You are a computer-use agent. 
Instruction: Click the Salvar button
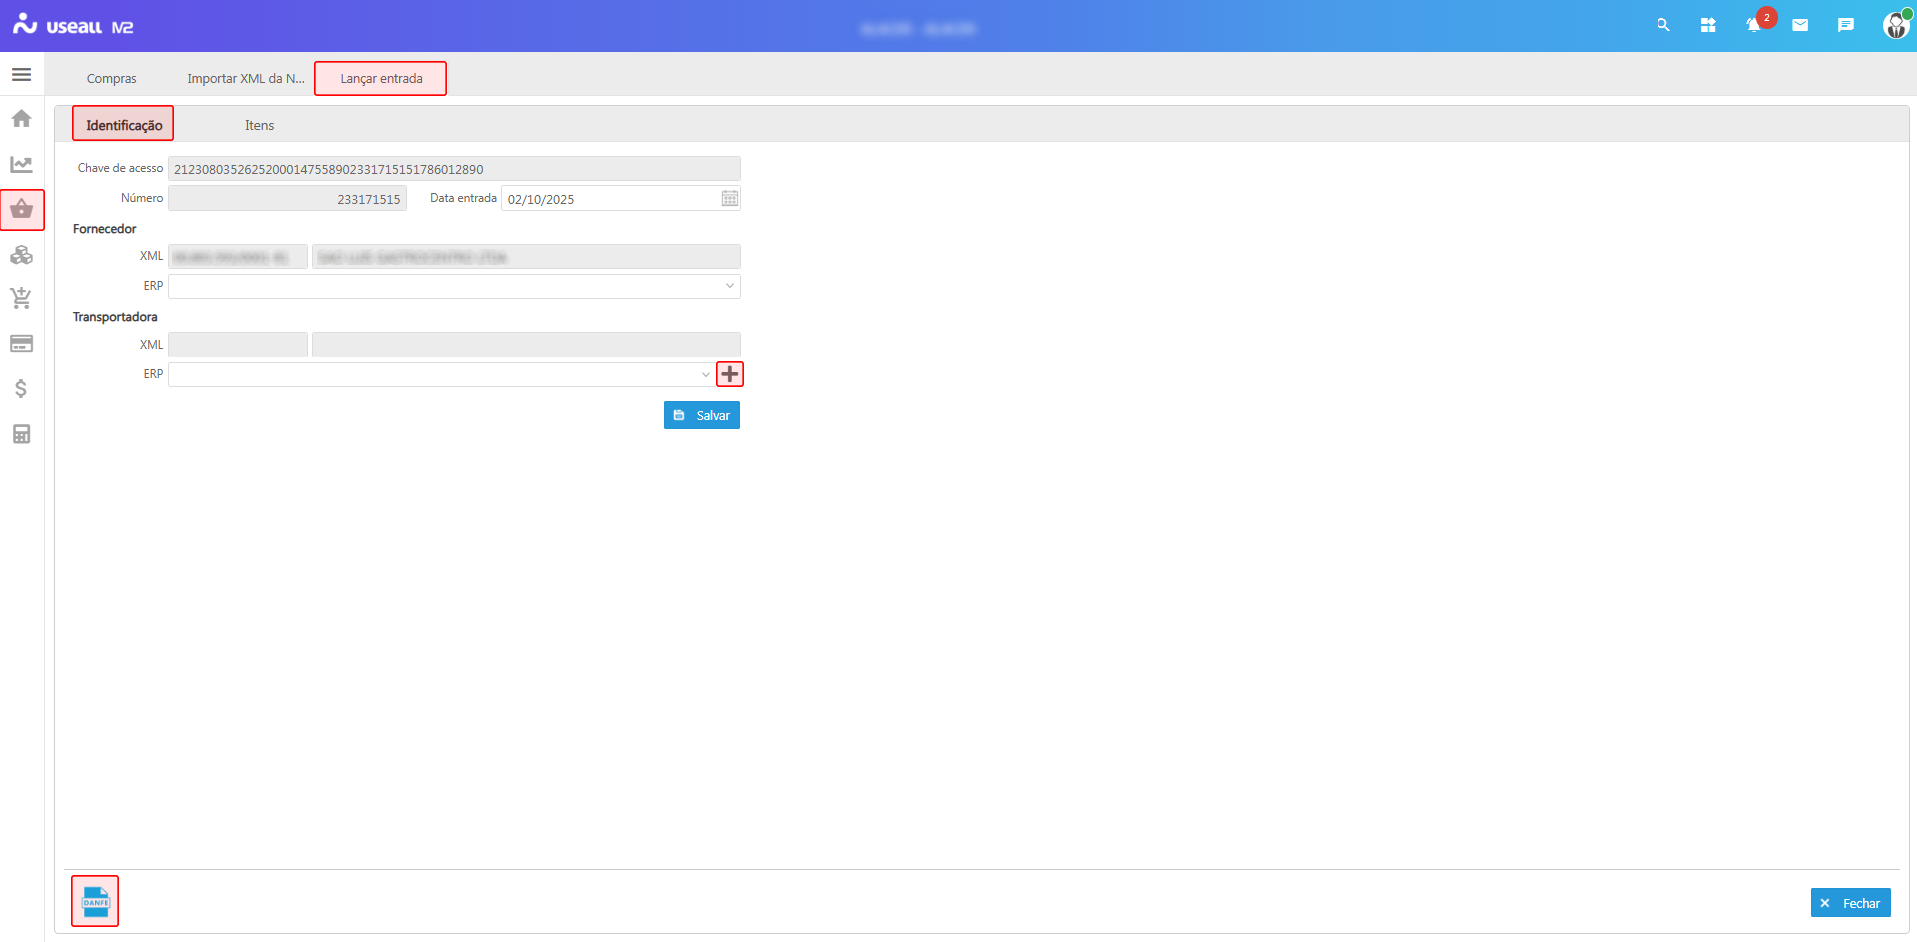point(701,415)
